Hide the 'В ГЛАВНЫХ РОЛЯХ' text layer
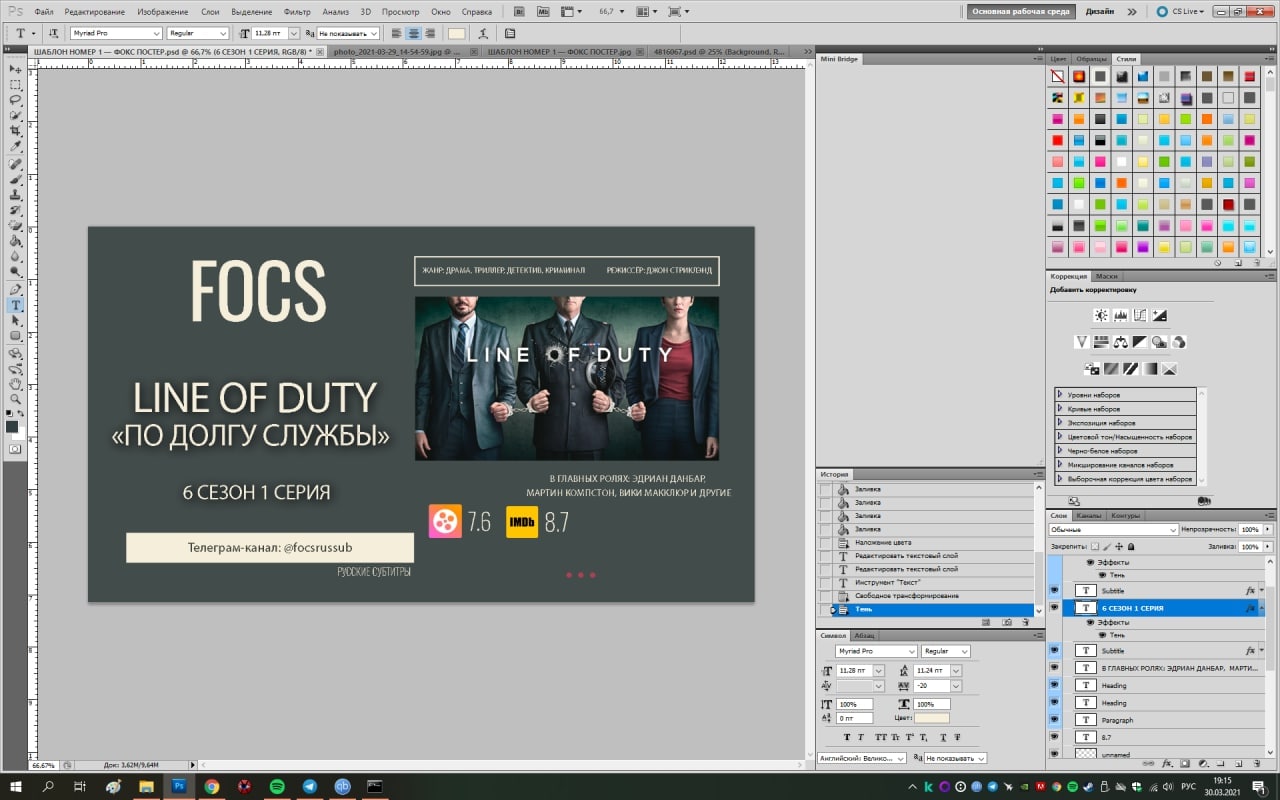Image resolution: width=1280 pixels, height=800 pixels. 1054,668
